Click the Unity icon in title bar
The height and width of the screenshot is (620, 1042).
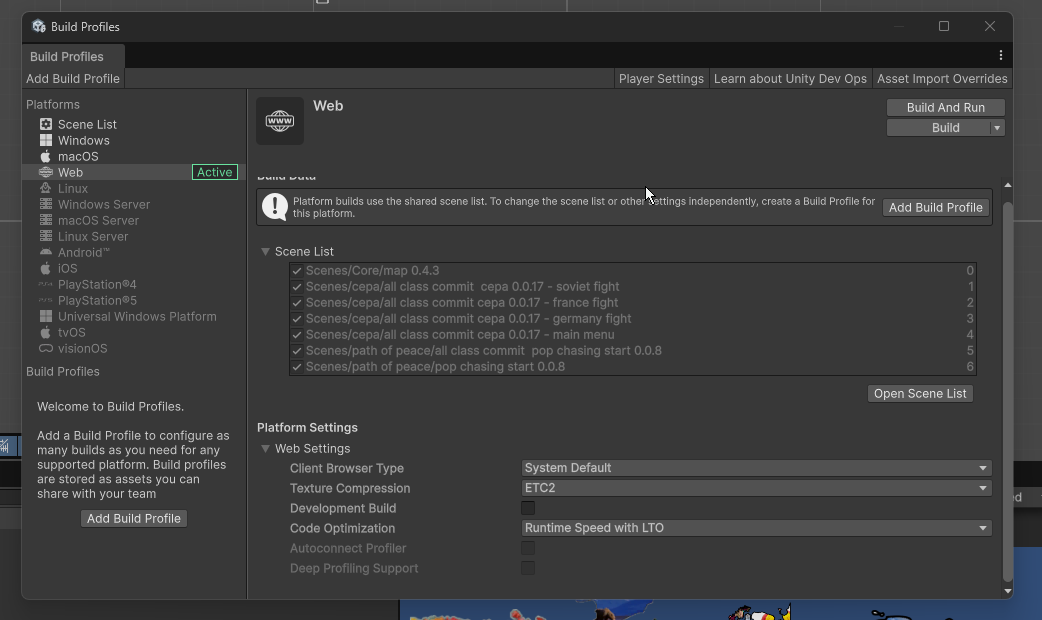tap(39, 27)
